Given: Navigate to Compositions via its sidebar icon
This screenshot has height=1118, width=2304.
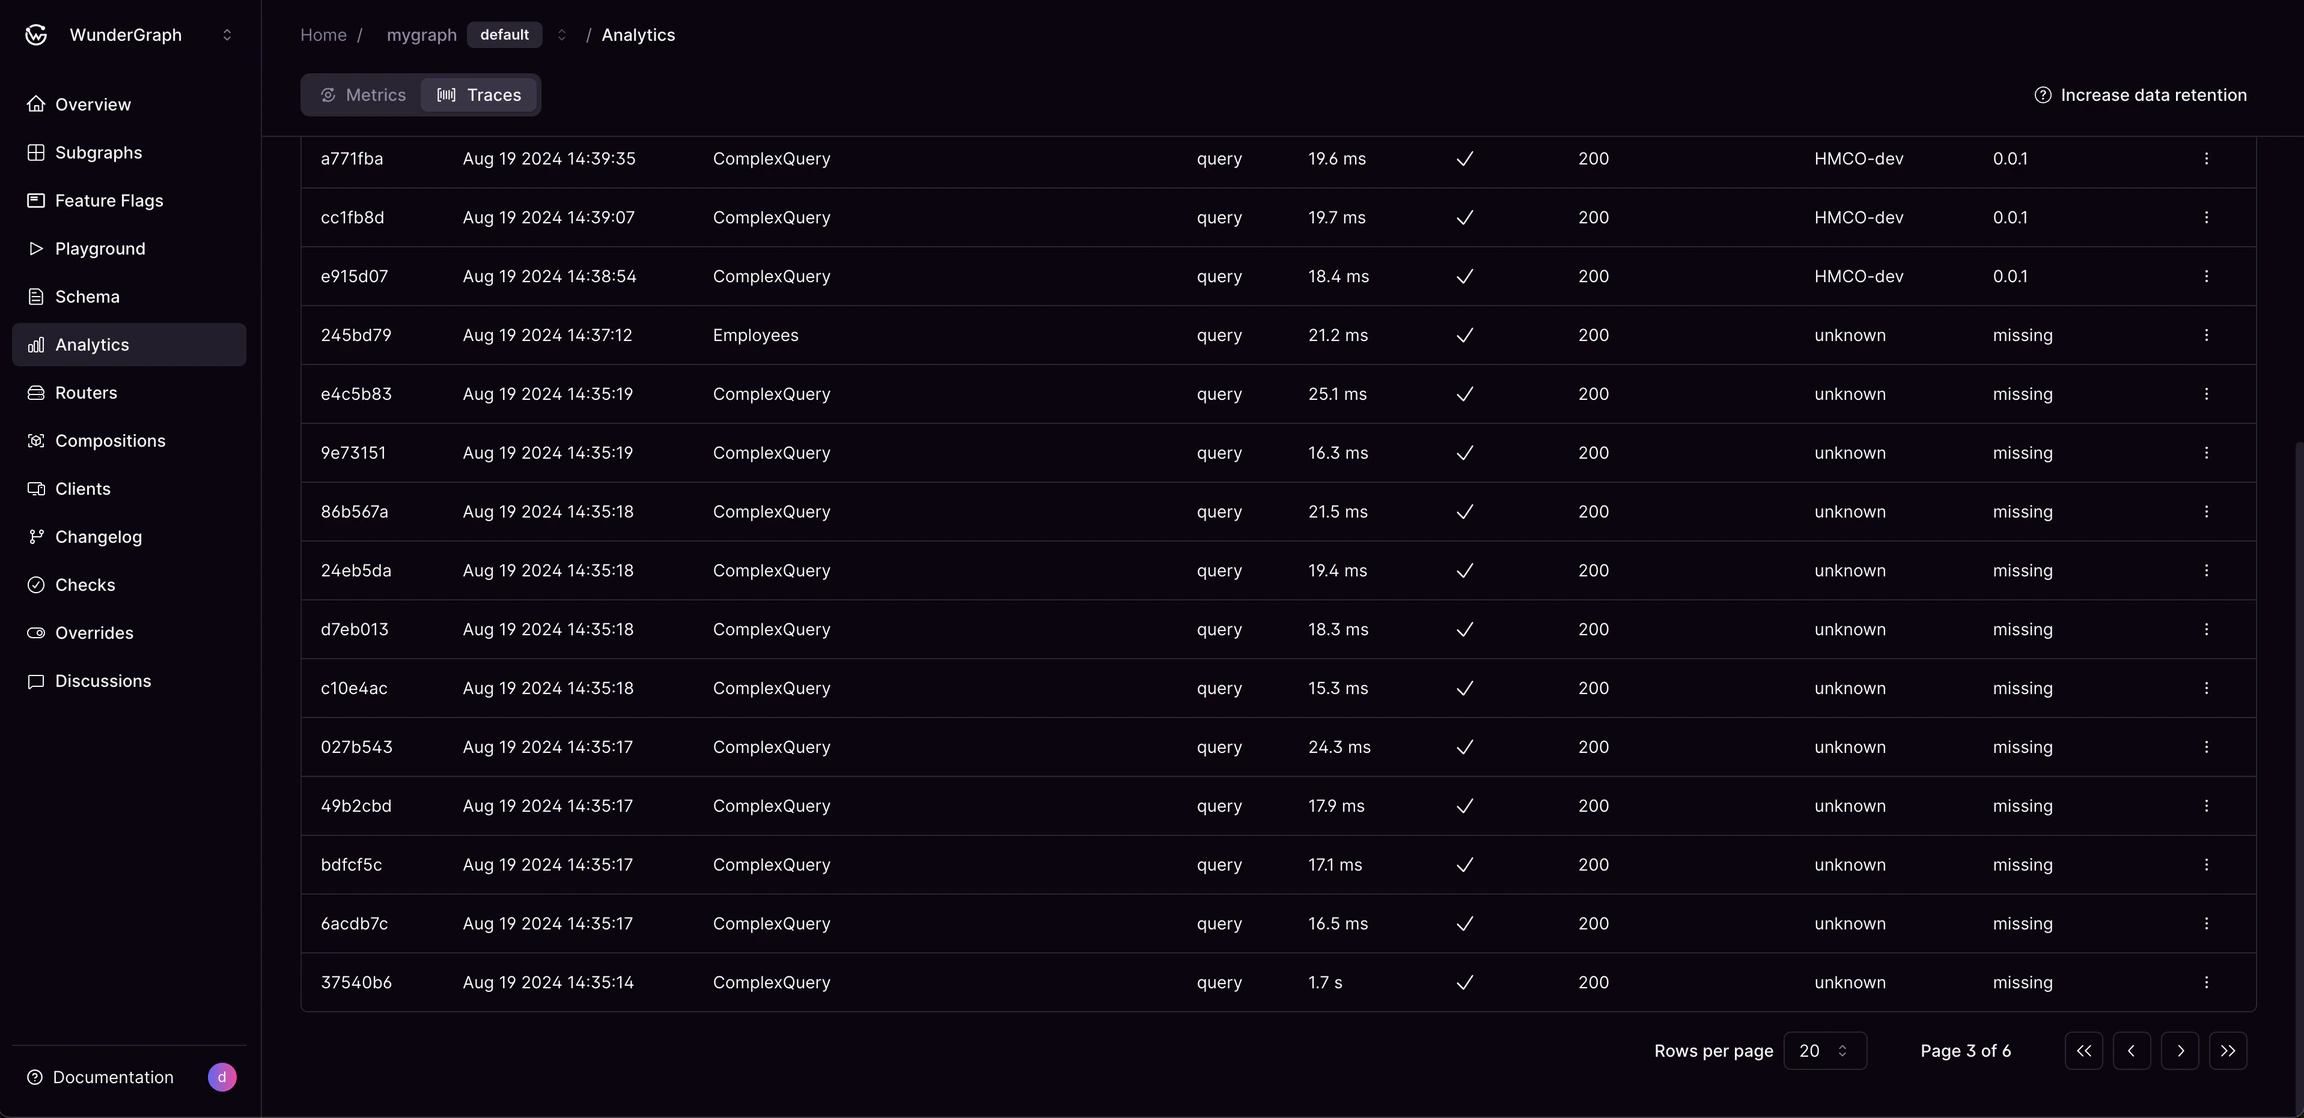Looking at the screenshot, I should tap(36, 440).
